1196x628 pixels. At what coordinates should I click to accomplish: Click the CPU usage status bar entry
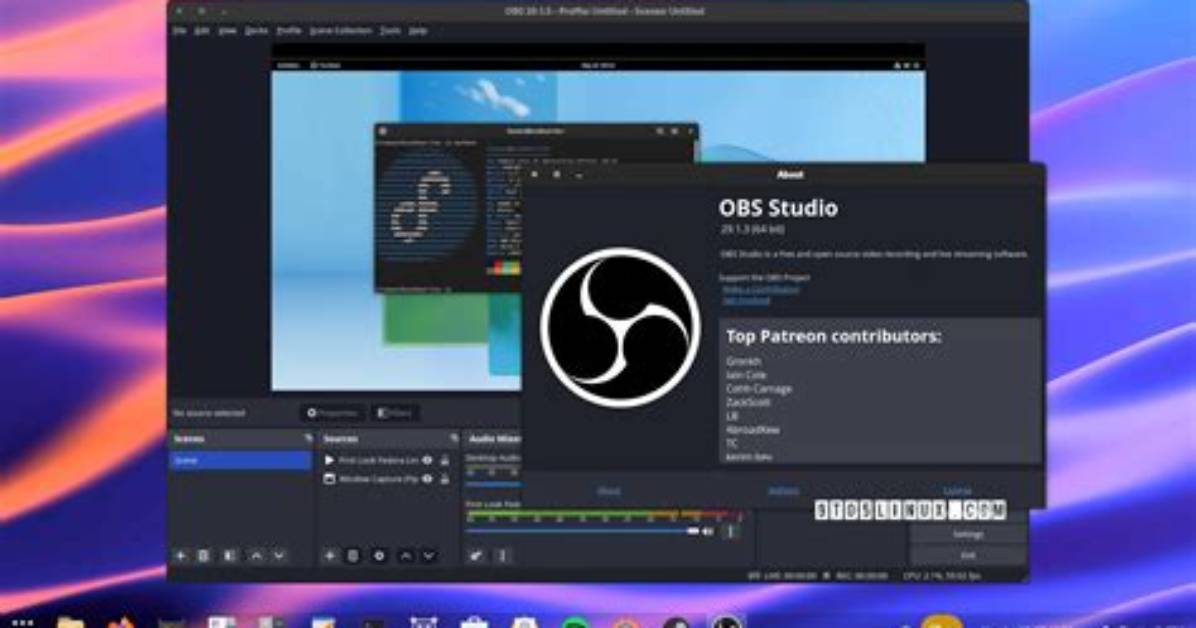tap(942, 575)
